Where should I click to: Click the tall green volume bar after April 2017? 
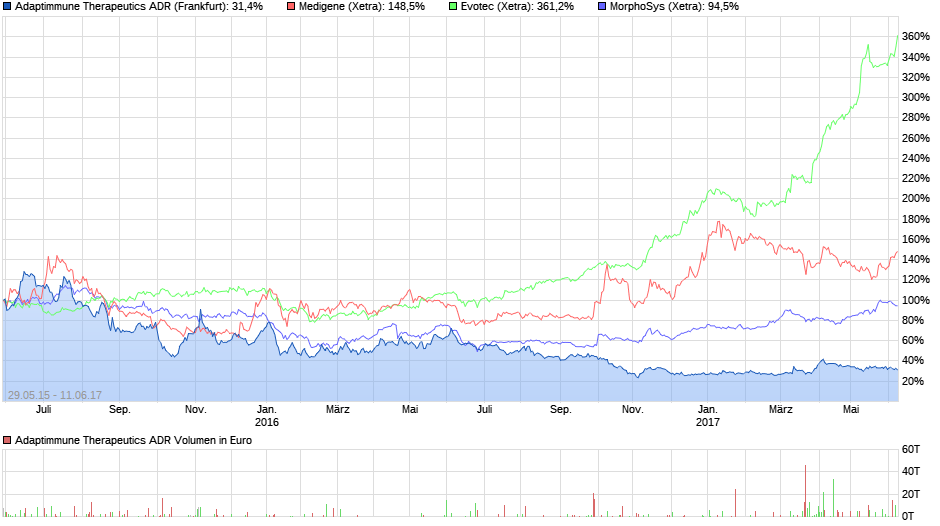833,498
